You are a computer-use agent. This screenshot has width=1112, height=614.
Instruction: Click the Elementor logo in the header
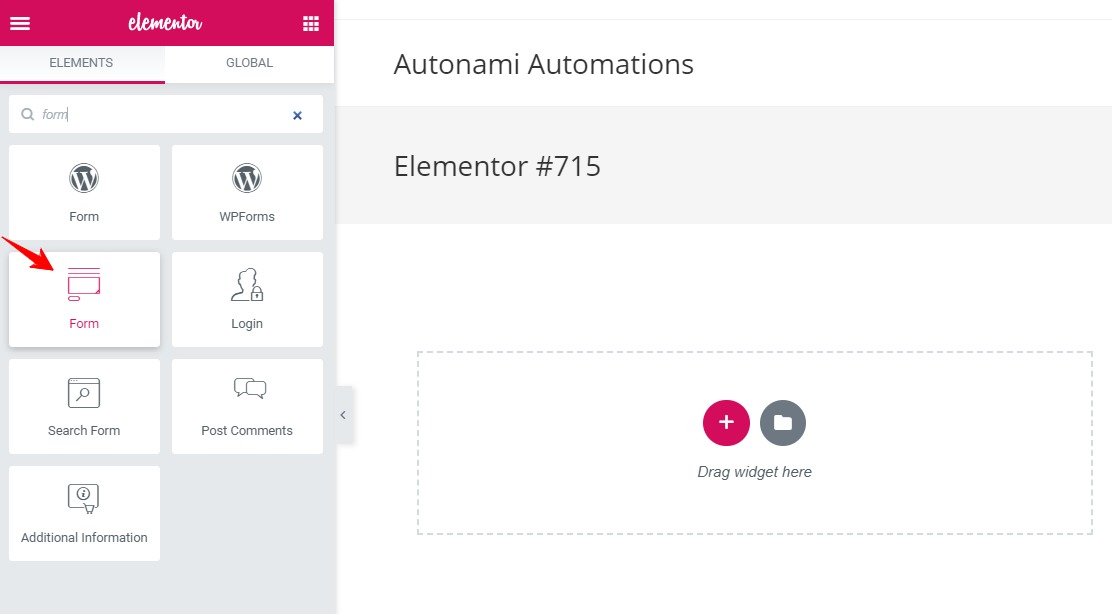pos(165,23)
